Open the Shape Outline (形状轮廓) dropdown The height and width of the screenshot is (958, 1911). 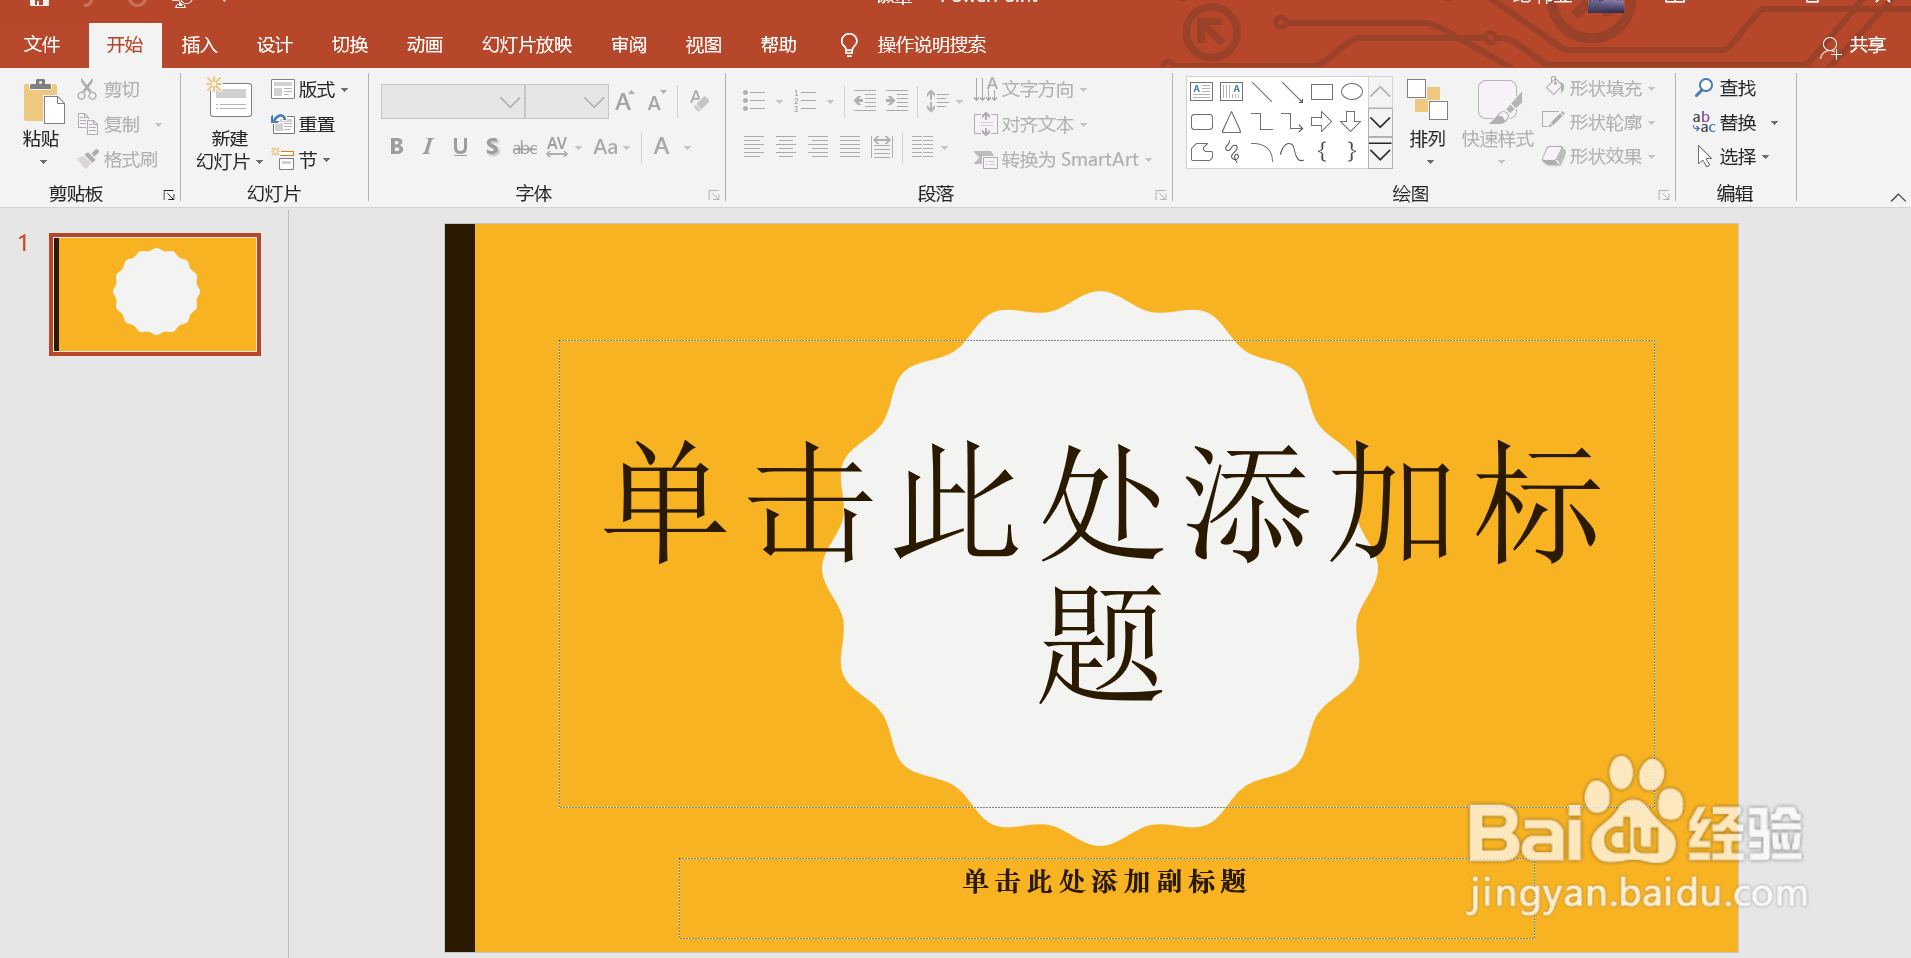[1600, 122]
